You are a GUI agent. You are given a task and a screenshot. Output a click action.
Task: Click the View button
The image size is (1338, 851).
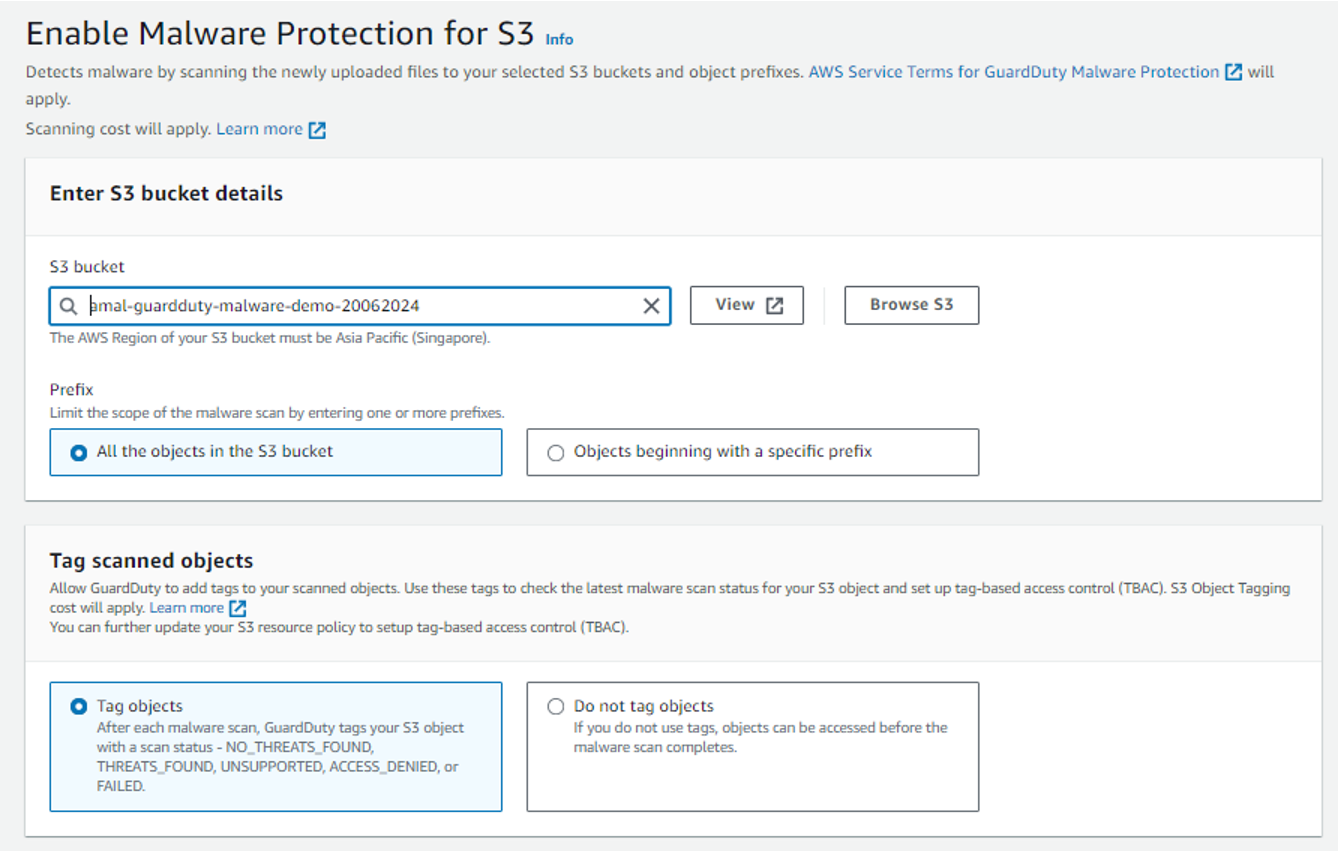tap(747, 305)
